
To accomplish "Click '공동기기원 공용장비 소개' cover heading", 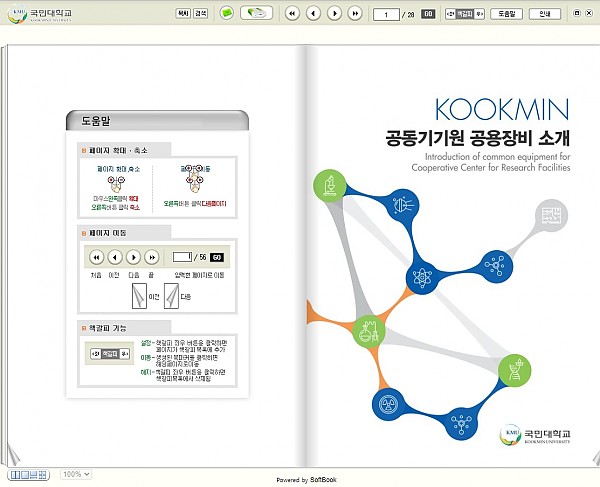I will [478, 138].
